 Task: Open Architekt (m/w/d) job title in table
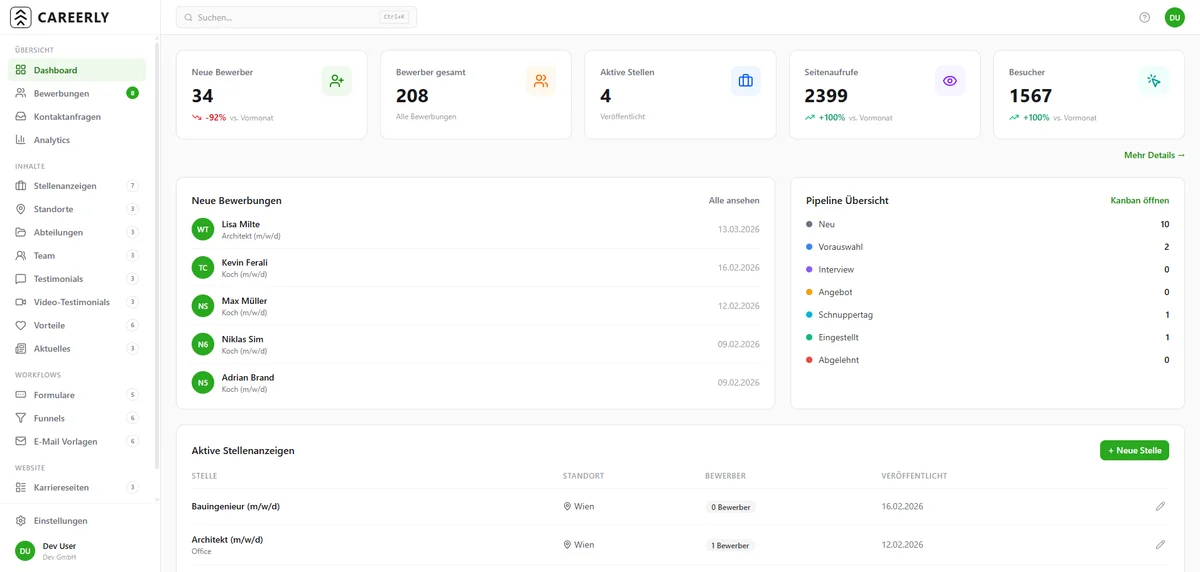pyautogui.click(x=227, y=540)
